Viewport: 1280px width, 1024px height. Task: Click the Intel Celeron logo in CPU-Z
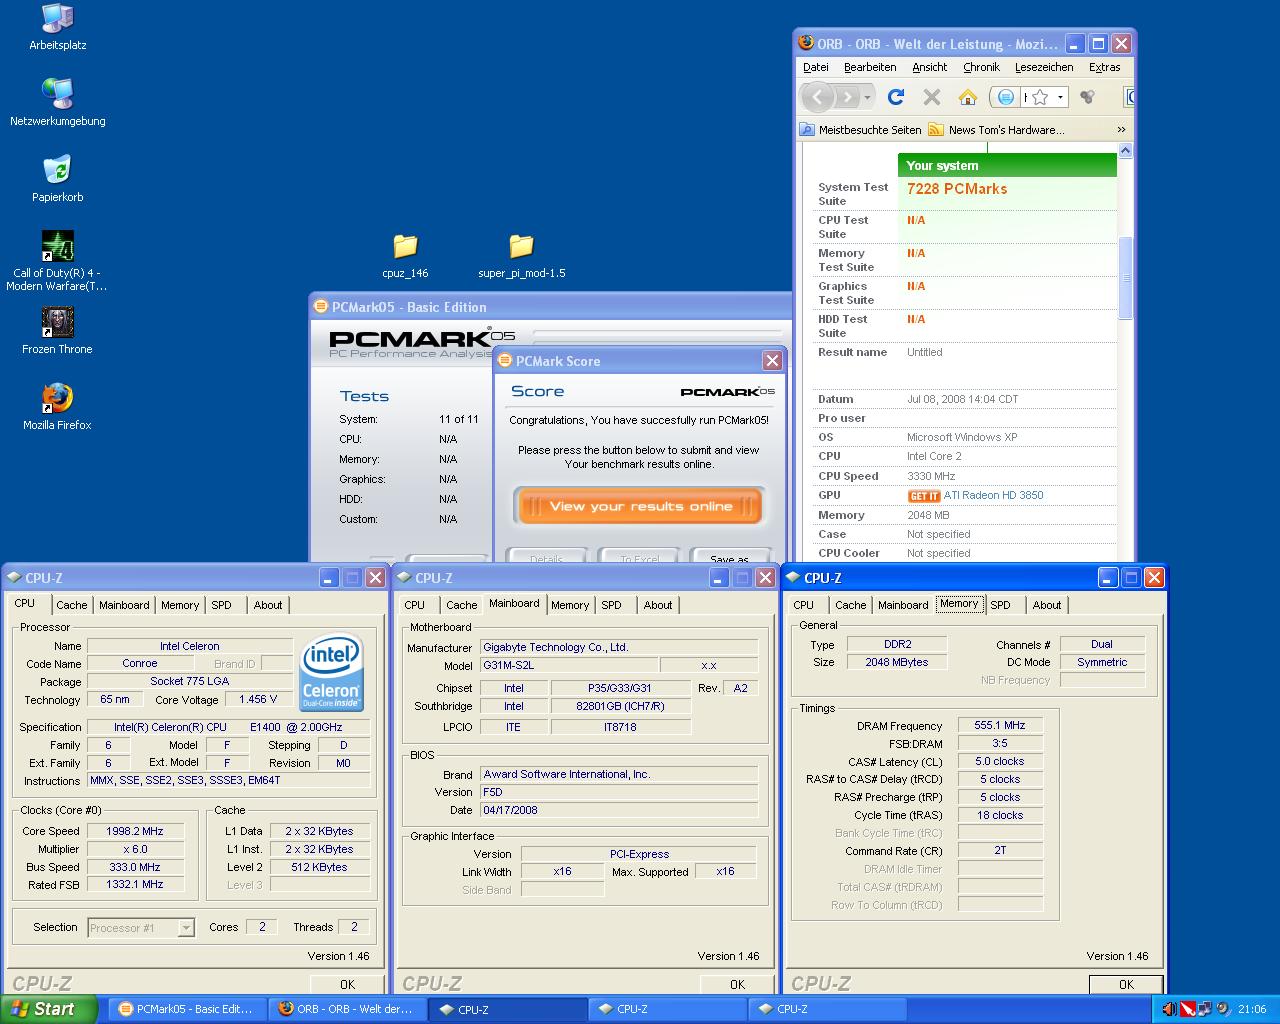332,671
